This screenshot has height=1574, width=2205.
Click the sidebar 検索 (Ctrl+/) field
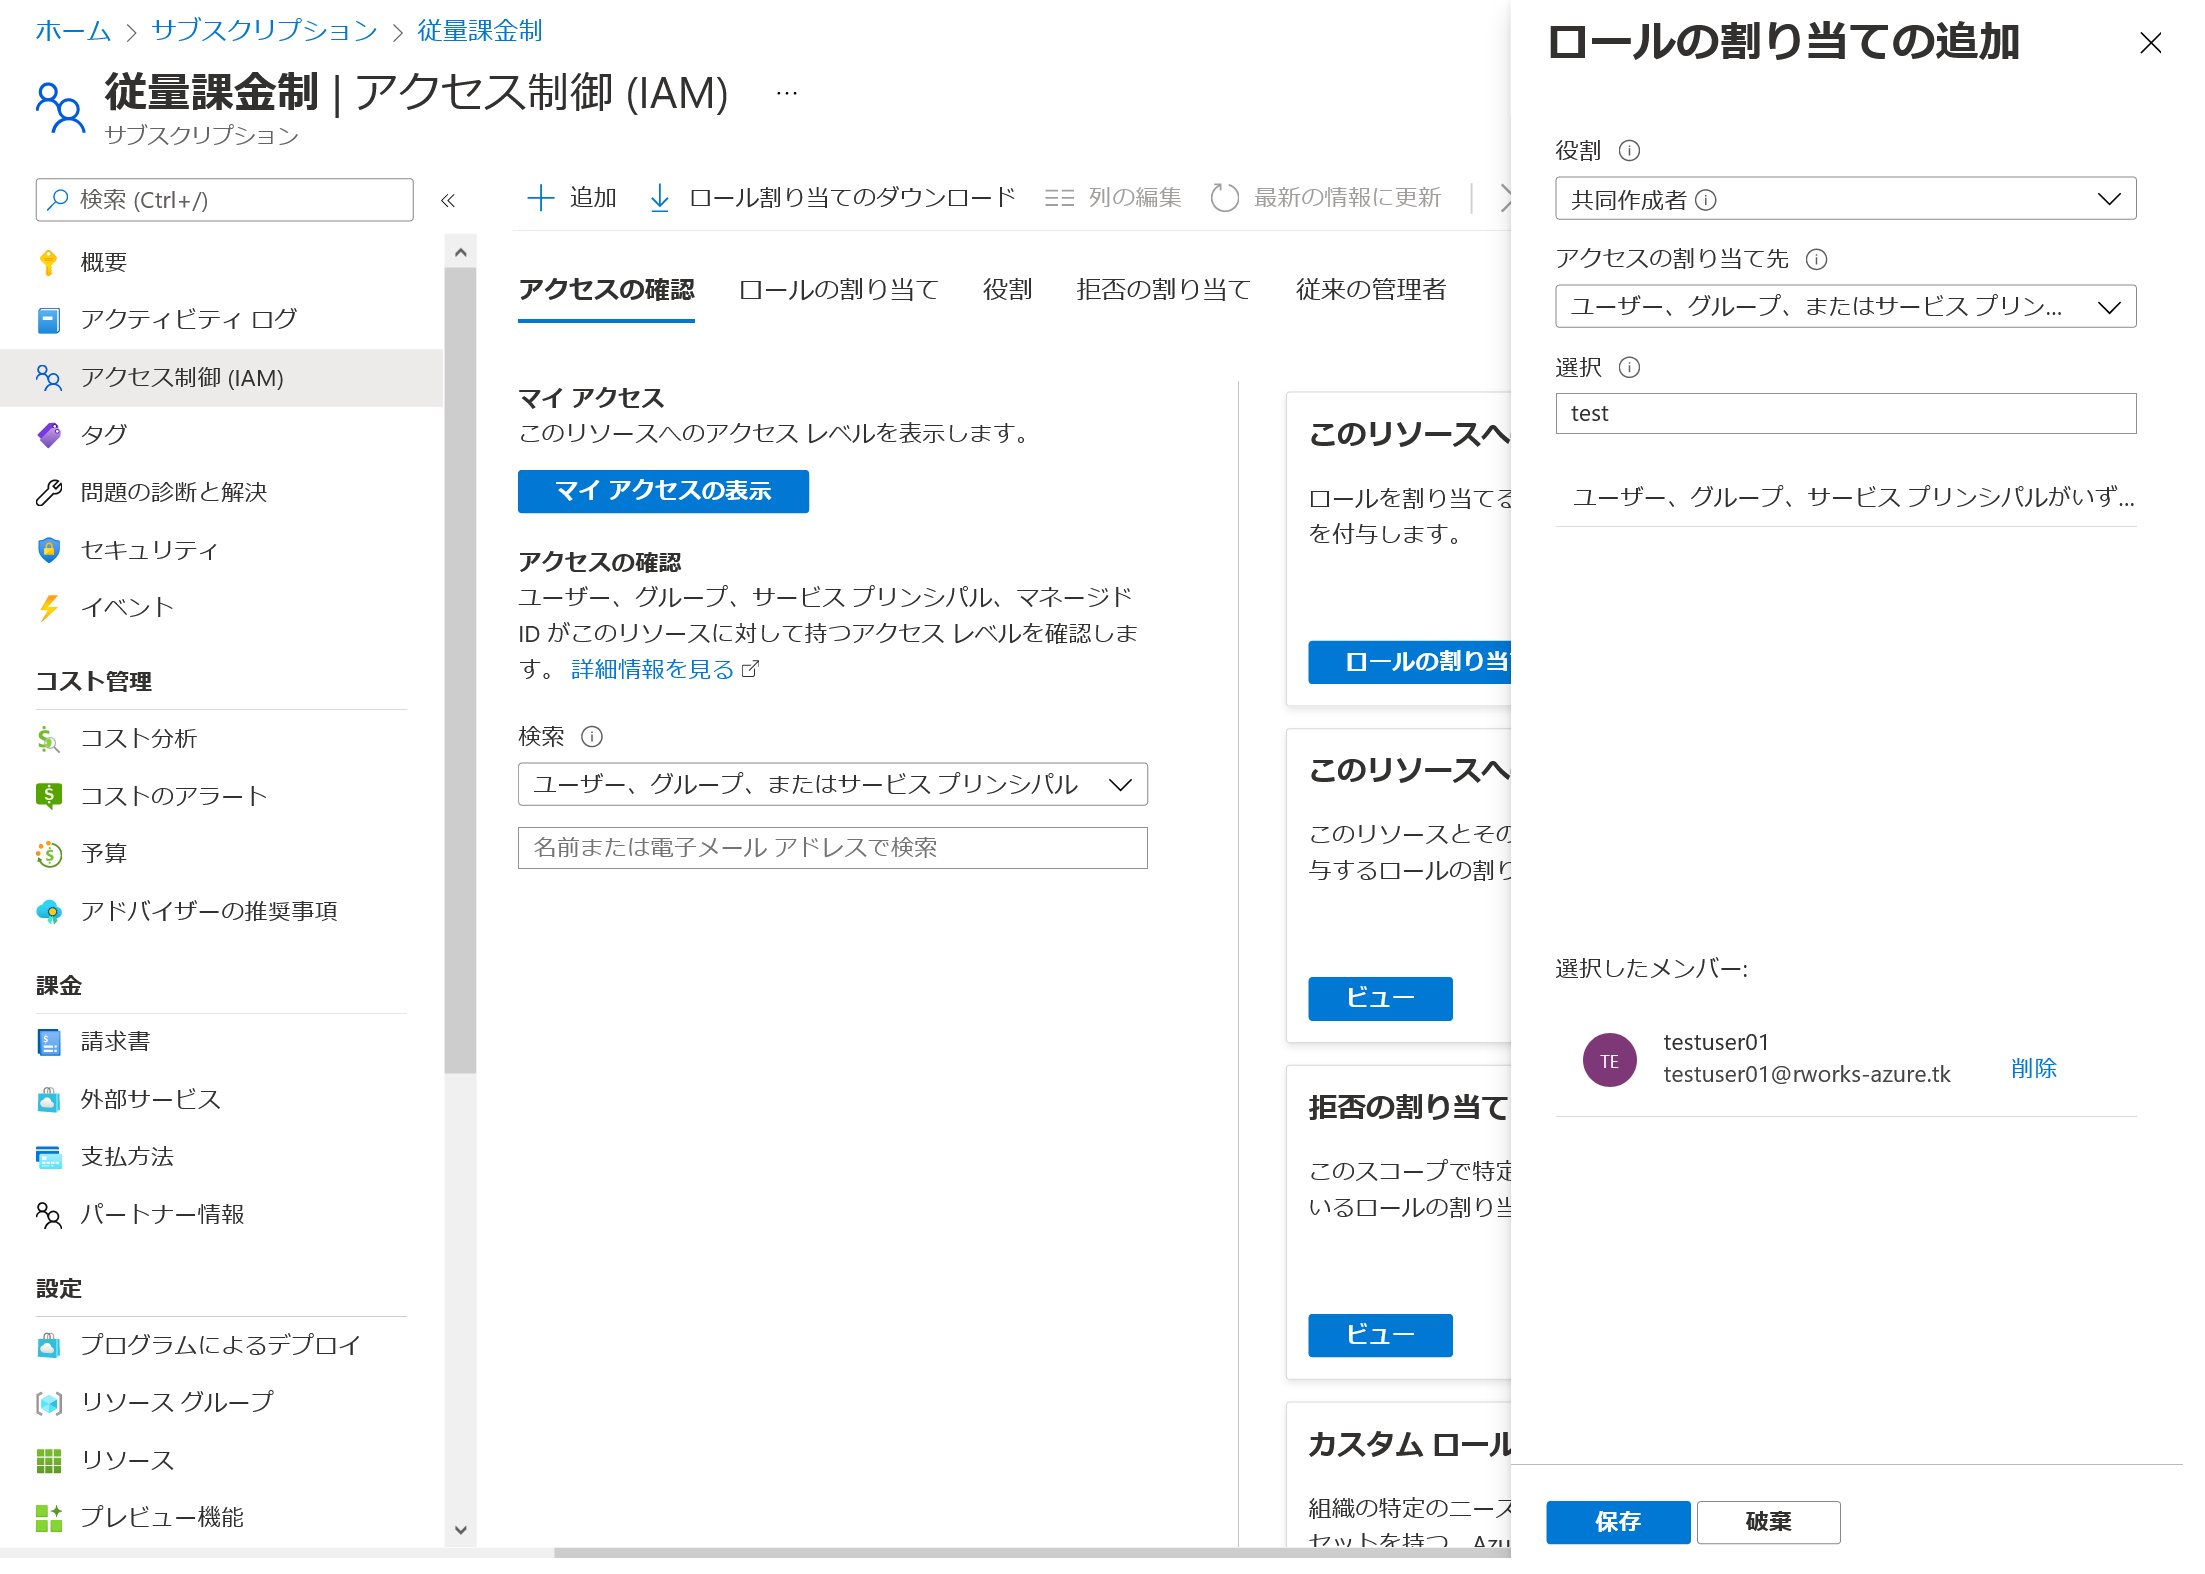224,200
